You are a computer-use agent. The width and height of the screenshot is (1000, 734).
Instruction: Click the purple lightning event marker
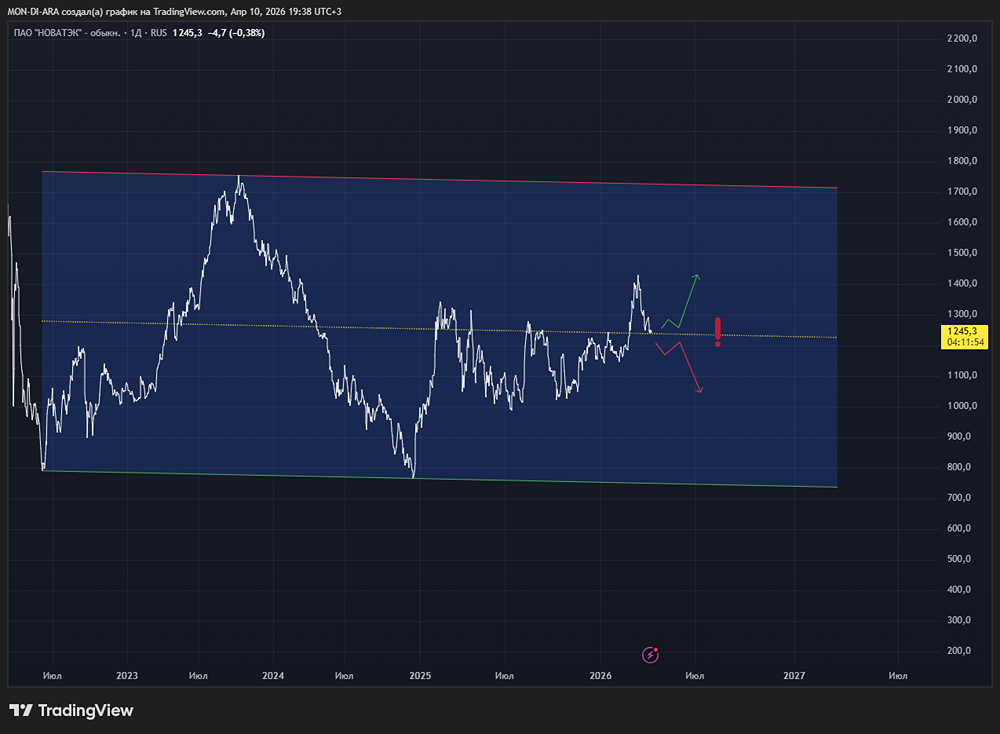[x=650, y=655]
